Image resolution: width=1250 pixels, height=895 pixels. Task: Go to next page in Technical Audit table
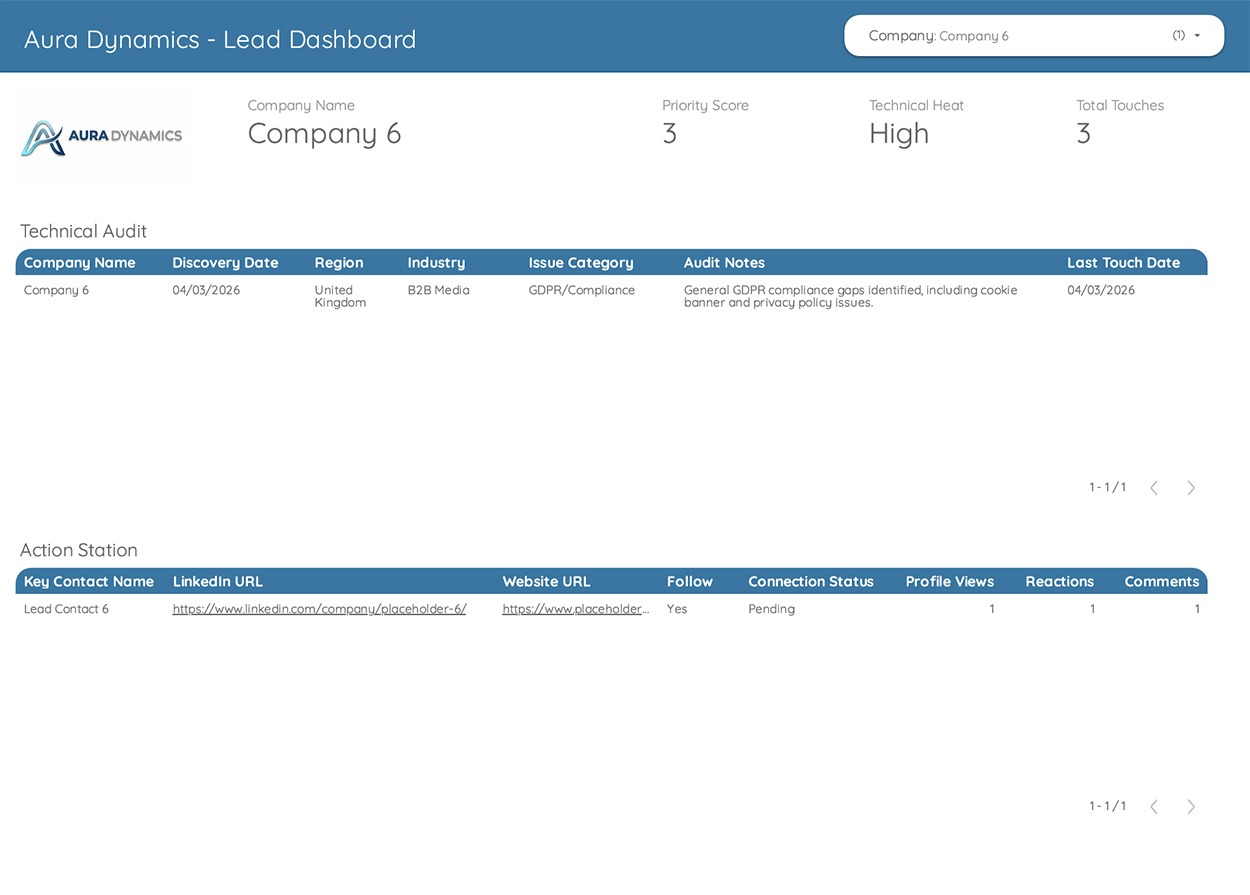[x=1190, y=488]
